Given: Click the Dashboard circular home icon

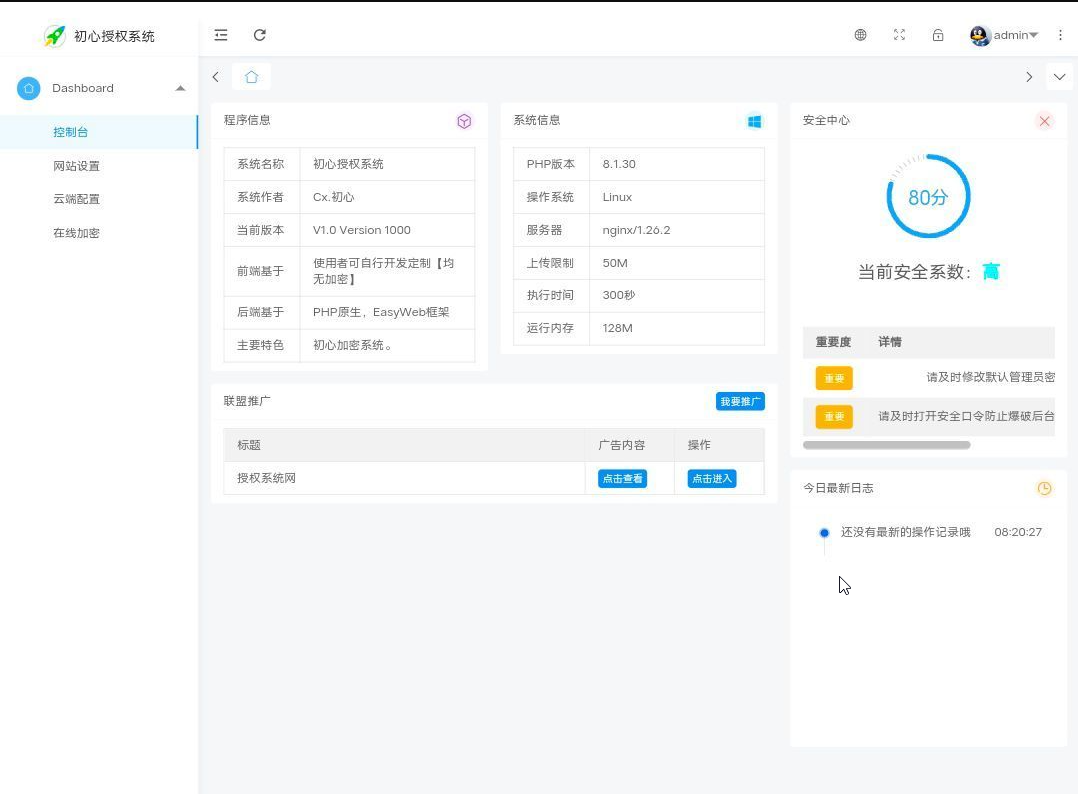Looking at the screenshot, I should point(28,88).
